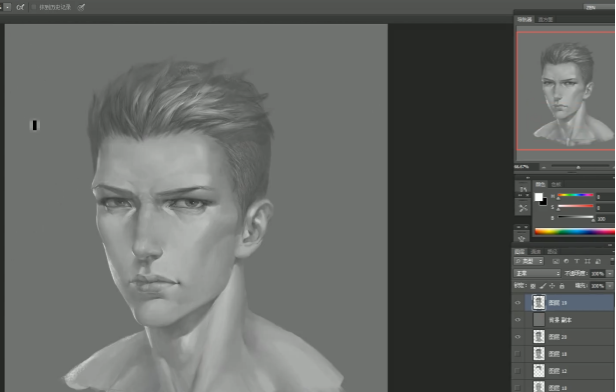The width and height of the screenshot is (616, 392).
Task: Select the 背景 副本 layer thumbnail
Action: coord(539,320)
